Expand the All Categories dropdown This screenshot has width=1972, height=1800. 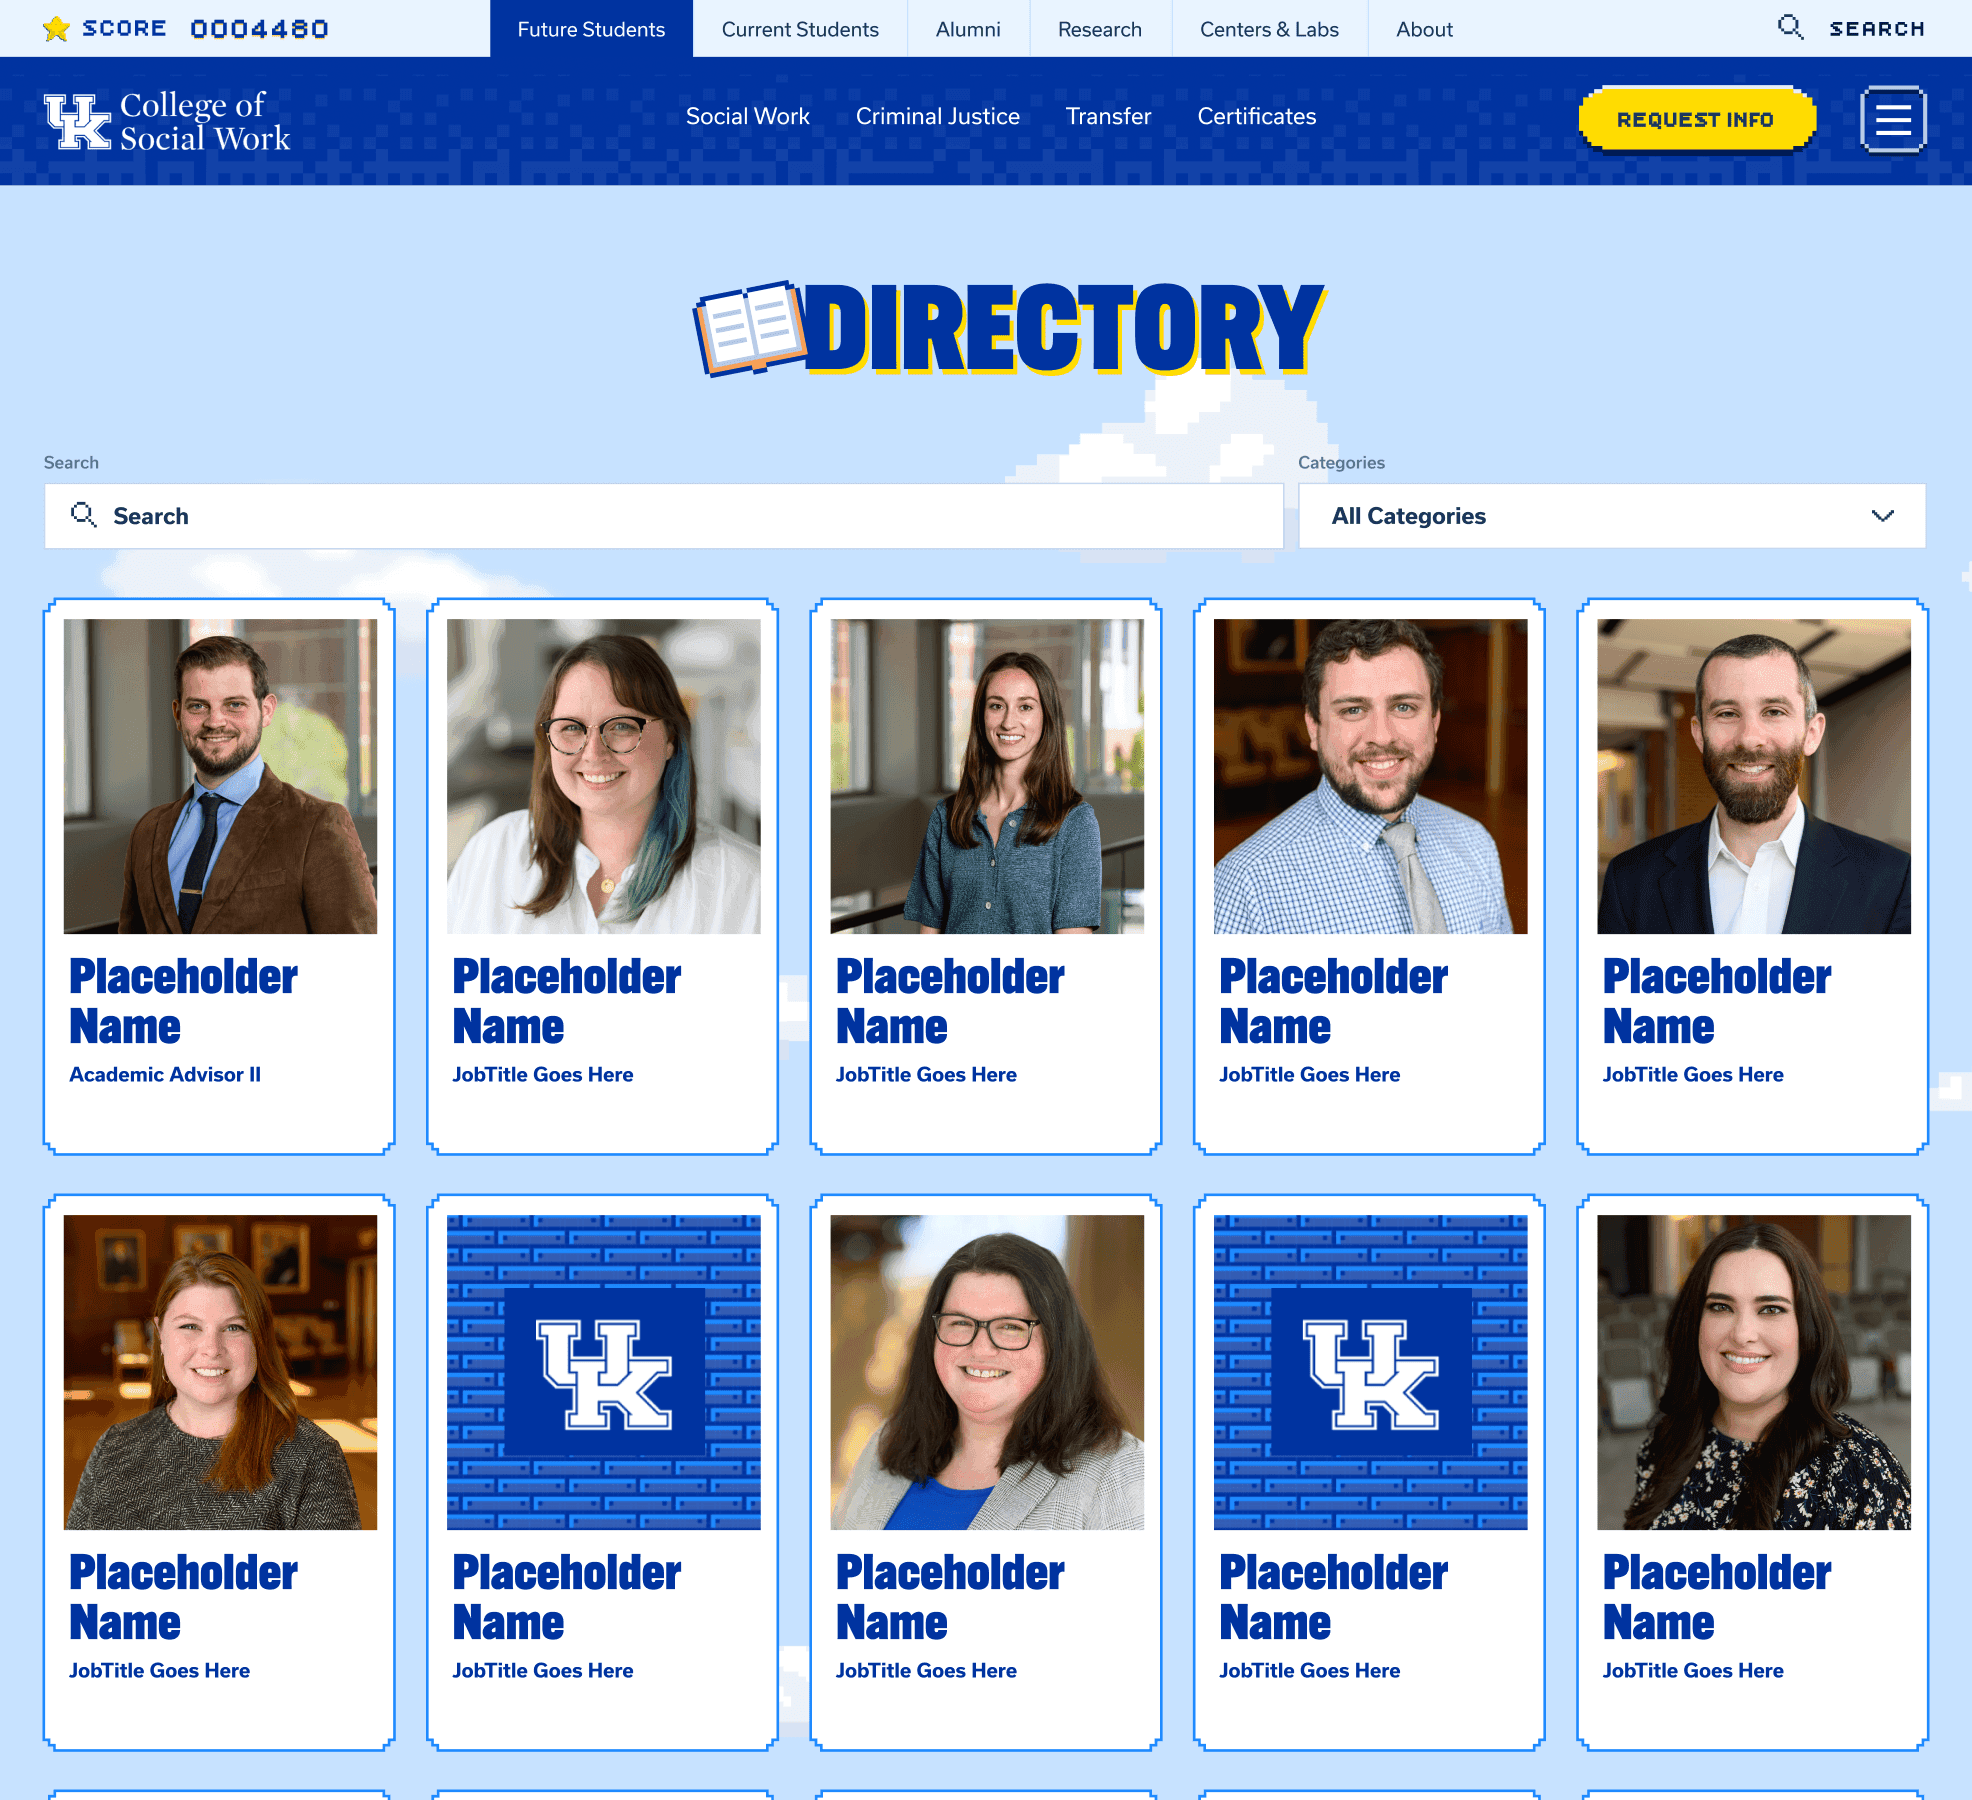(1612, 516)
